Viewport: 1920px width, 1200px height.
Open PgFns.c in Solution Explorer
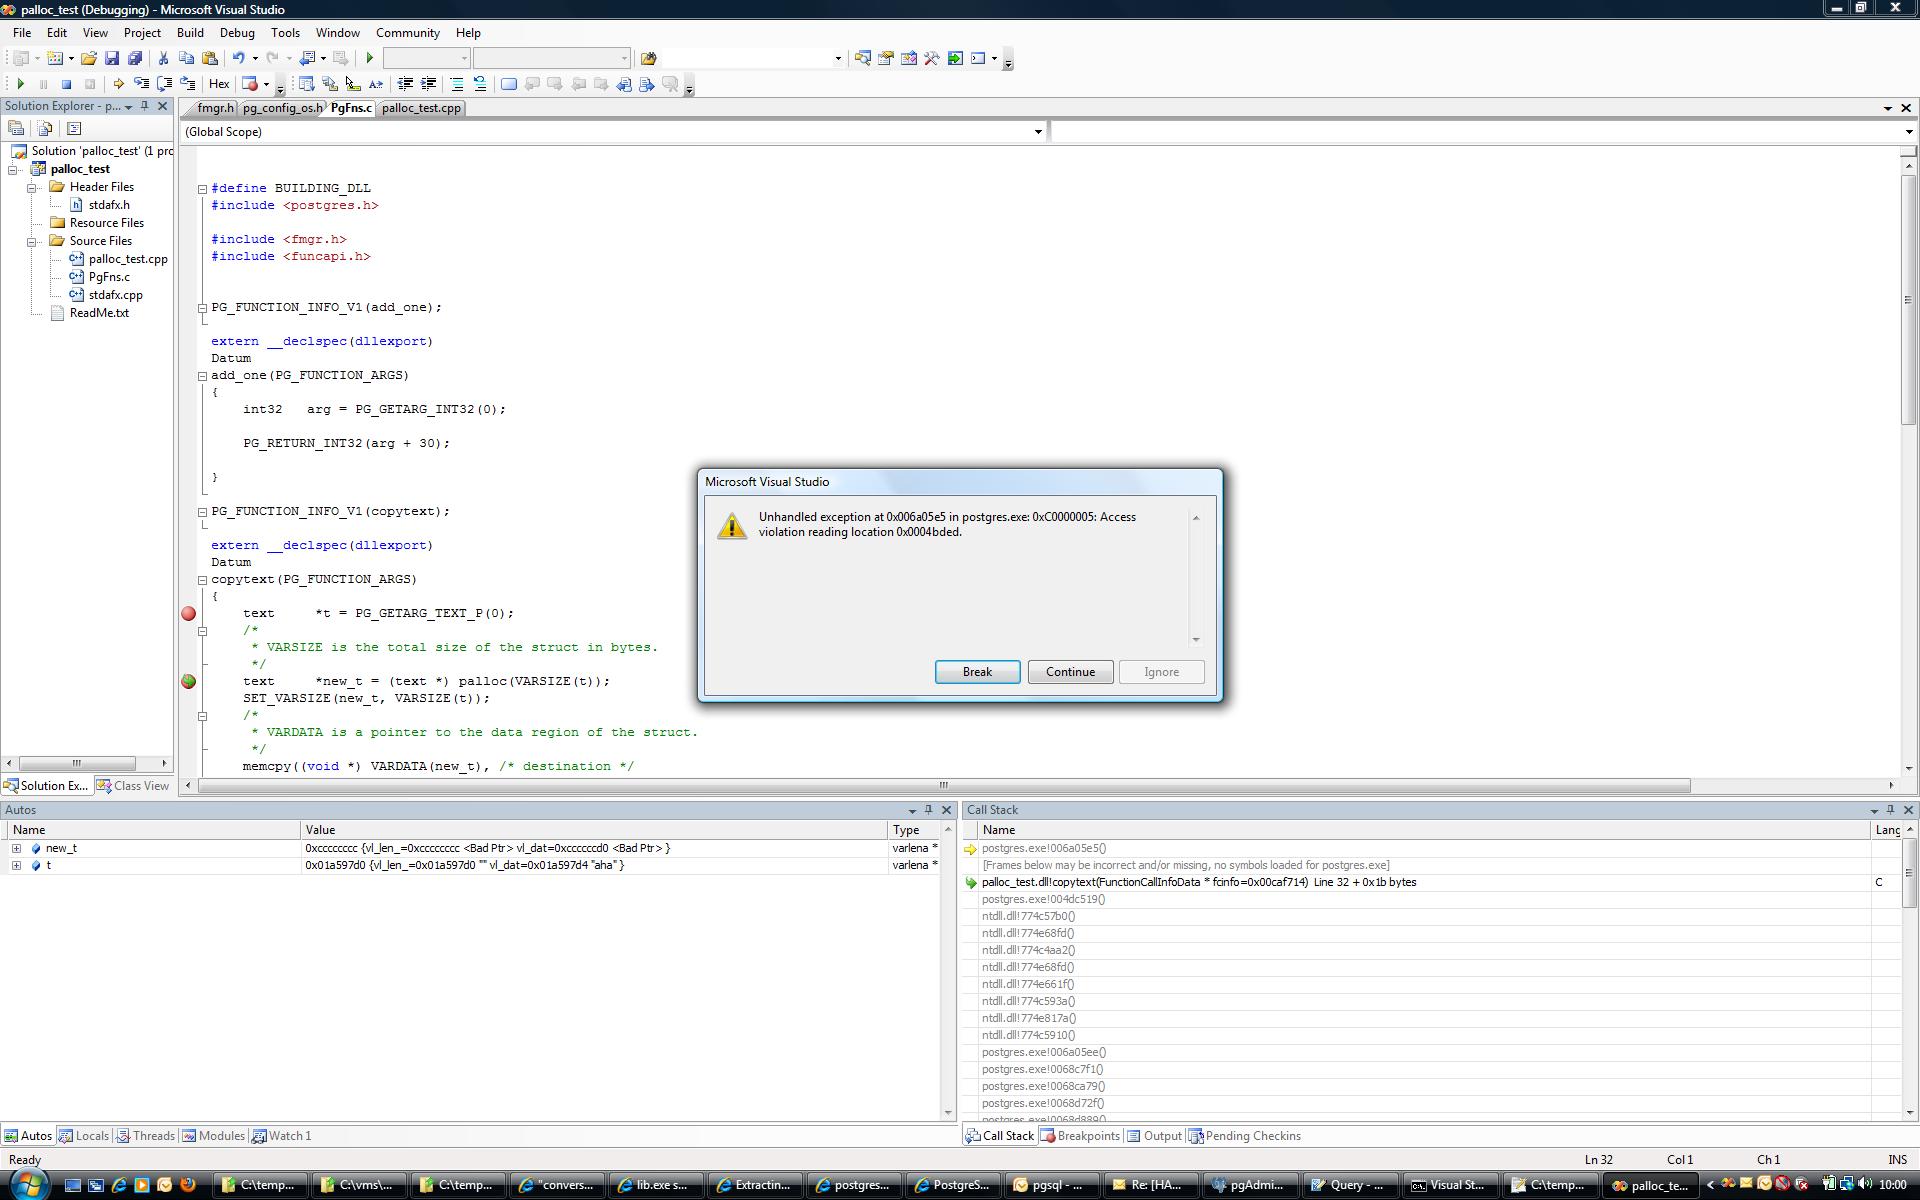(x=109, y=277)
